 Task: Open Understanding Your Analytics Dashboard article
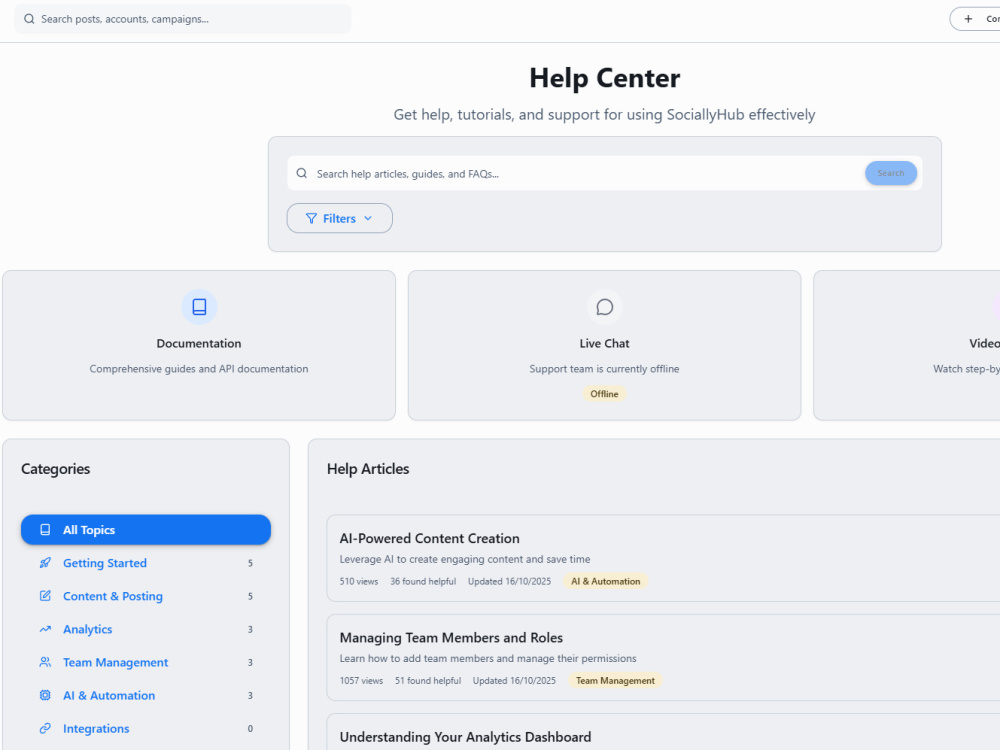pyautogui.click(x=663, y=732)
